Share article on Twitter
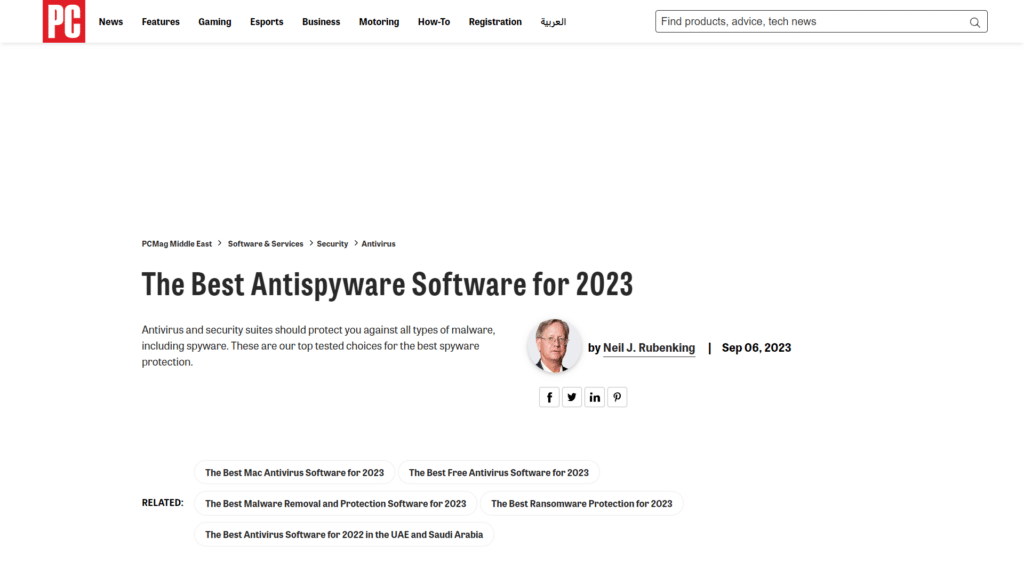Screen dimensions: 1024x562 (x=572, y=397)
